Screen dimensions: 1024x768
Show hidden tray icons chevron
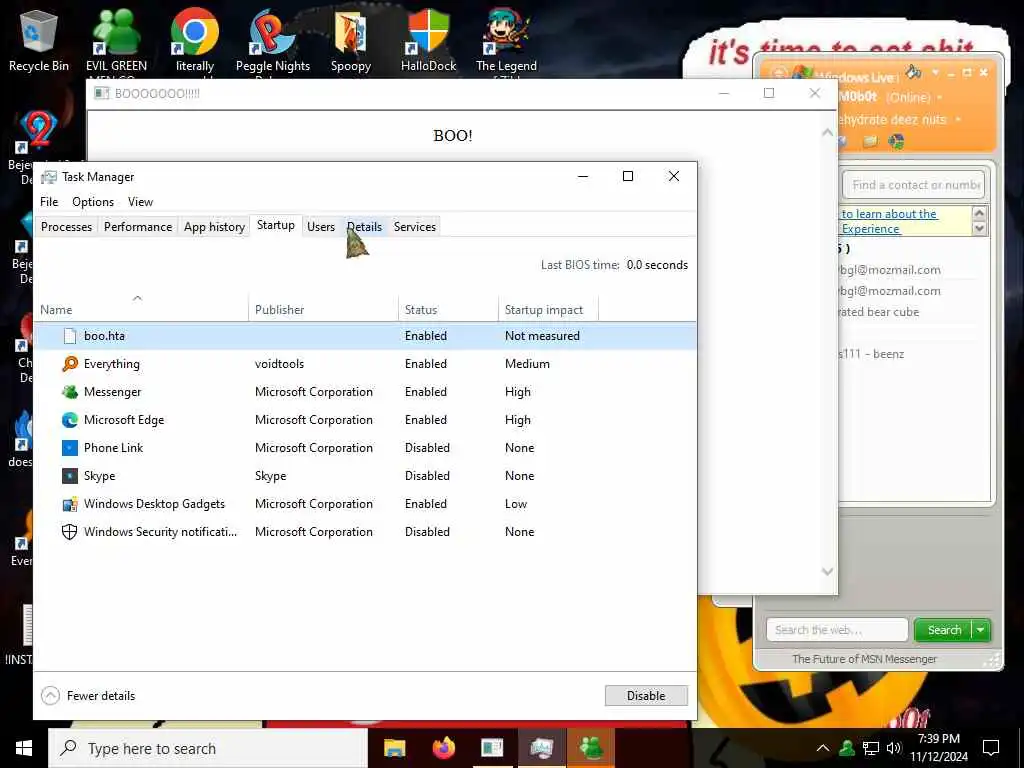tap(823, 748)
